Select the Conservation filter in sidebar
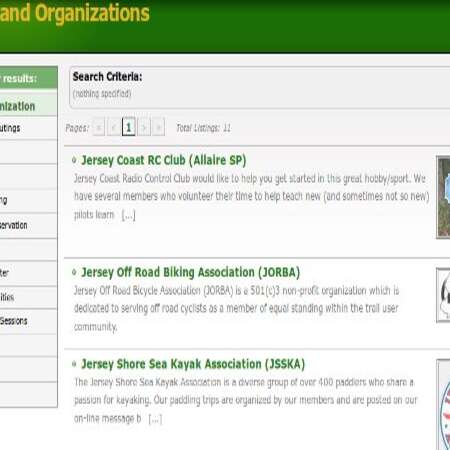The image size is (450, 450). pyautogui.click(x=28, y=225)
